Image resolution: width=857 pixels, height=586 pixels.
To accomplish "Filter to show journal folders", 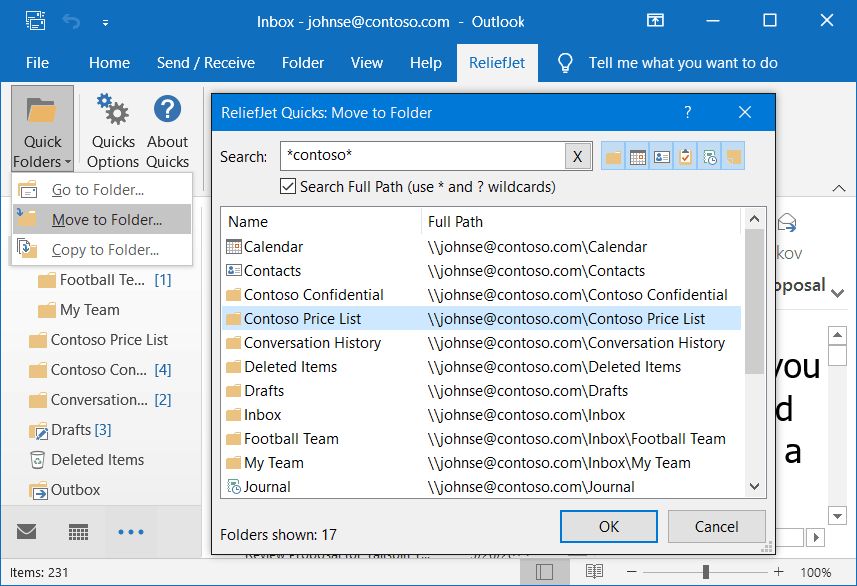I will tap(712, 155).
